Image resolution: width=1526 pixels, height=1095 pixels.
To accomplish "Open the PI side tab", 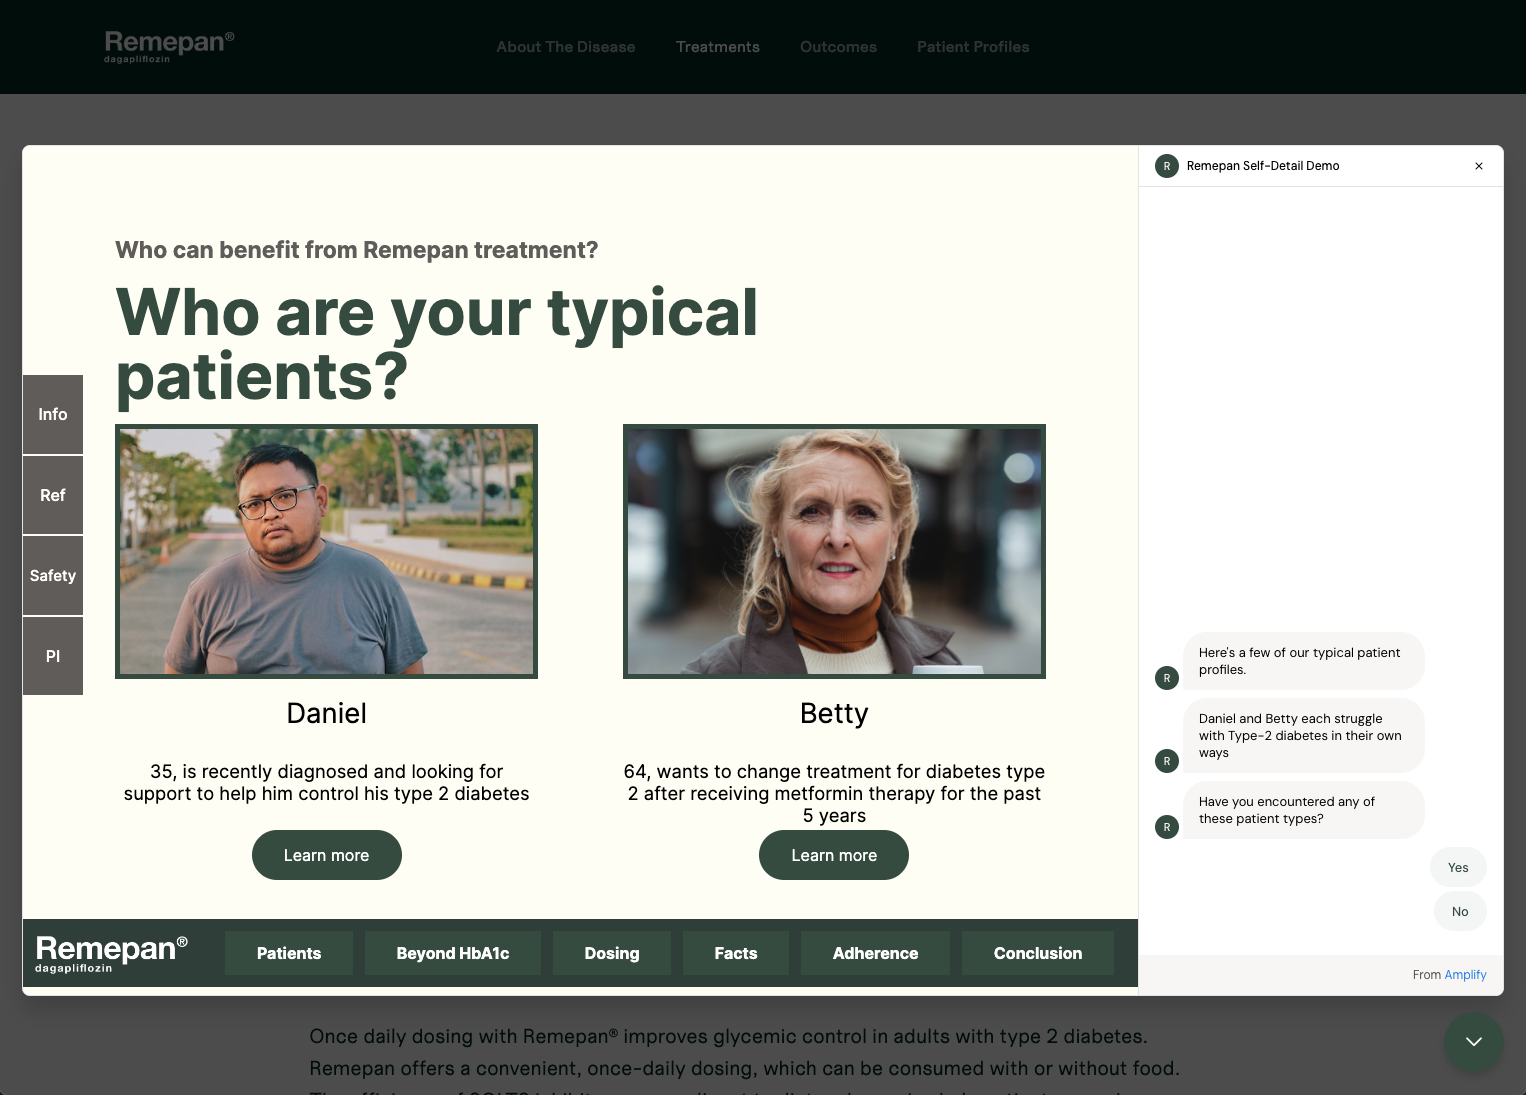I will pyautogui.click(x=53, y=656).
